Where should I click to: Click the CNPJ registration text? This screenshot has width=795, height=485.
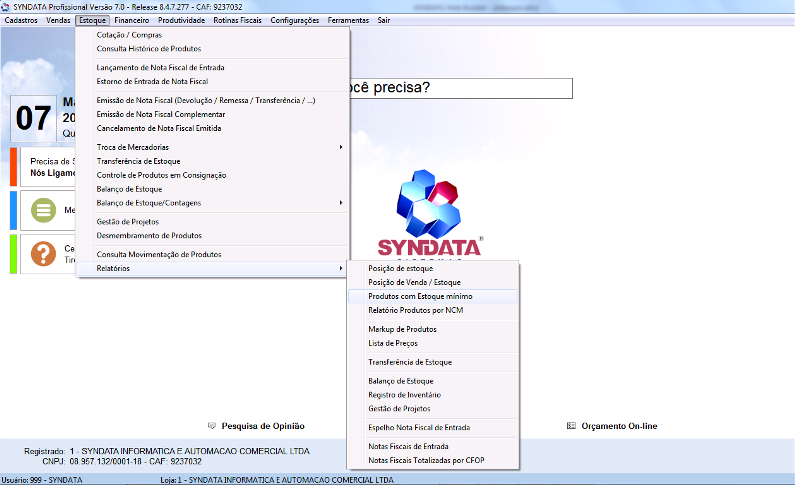[122, 462]
